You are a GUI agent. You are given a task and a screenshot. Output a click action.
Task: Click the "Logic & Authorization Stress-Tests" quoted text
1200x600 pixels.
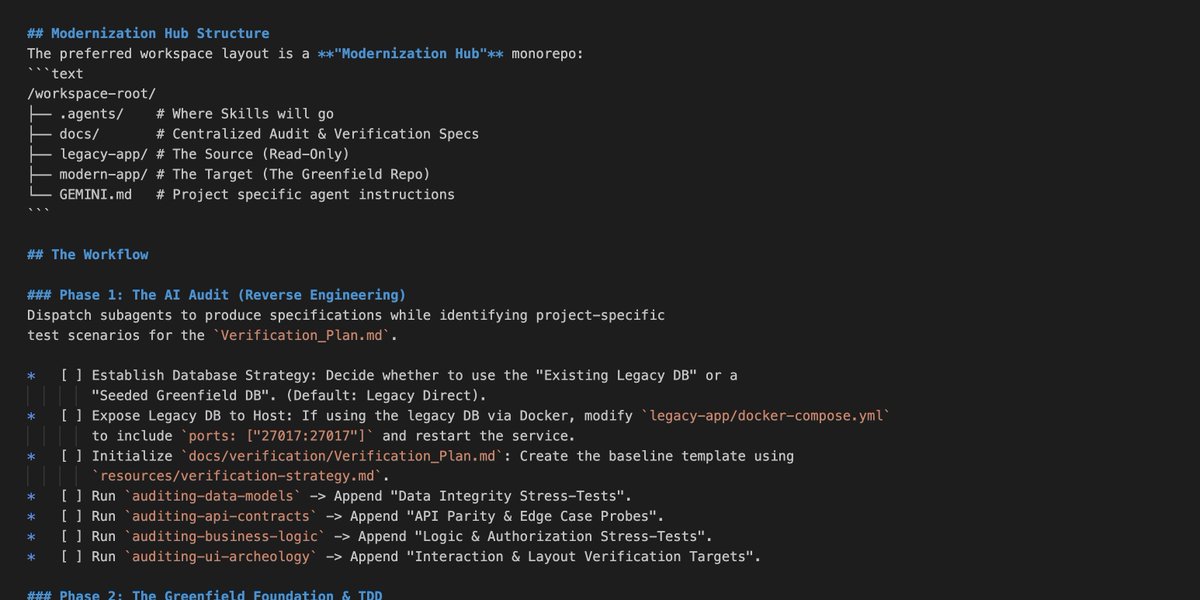point(559,536)
